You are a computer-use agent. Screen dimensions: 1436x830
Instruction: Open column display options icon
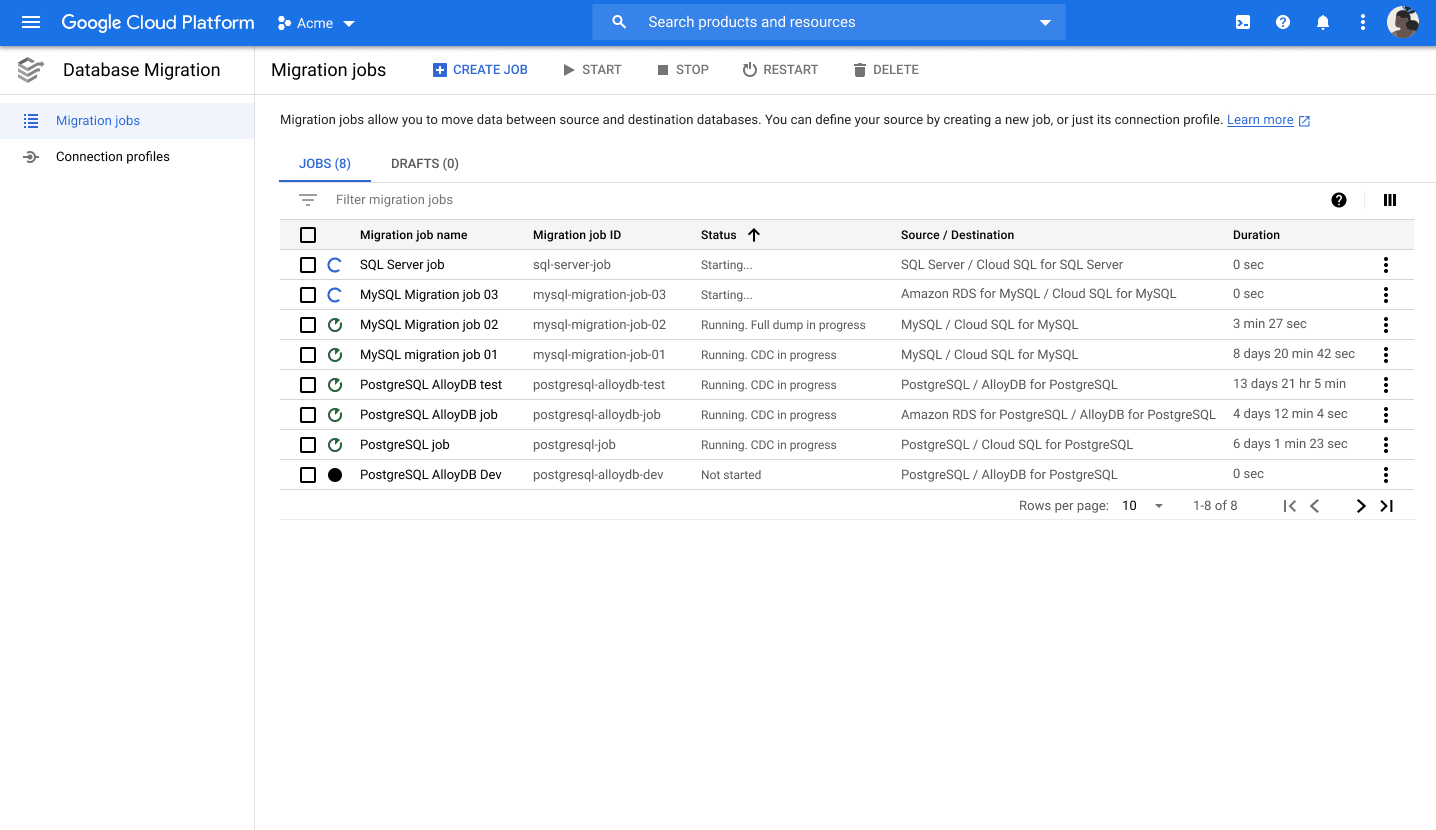(x=1390, y=200)
